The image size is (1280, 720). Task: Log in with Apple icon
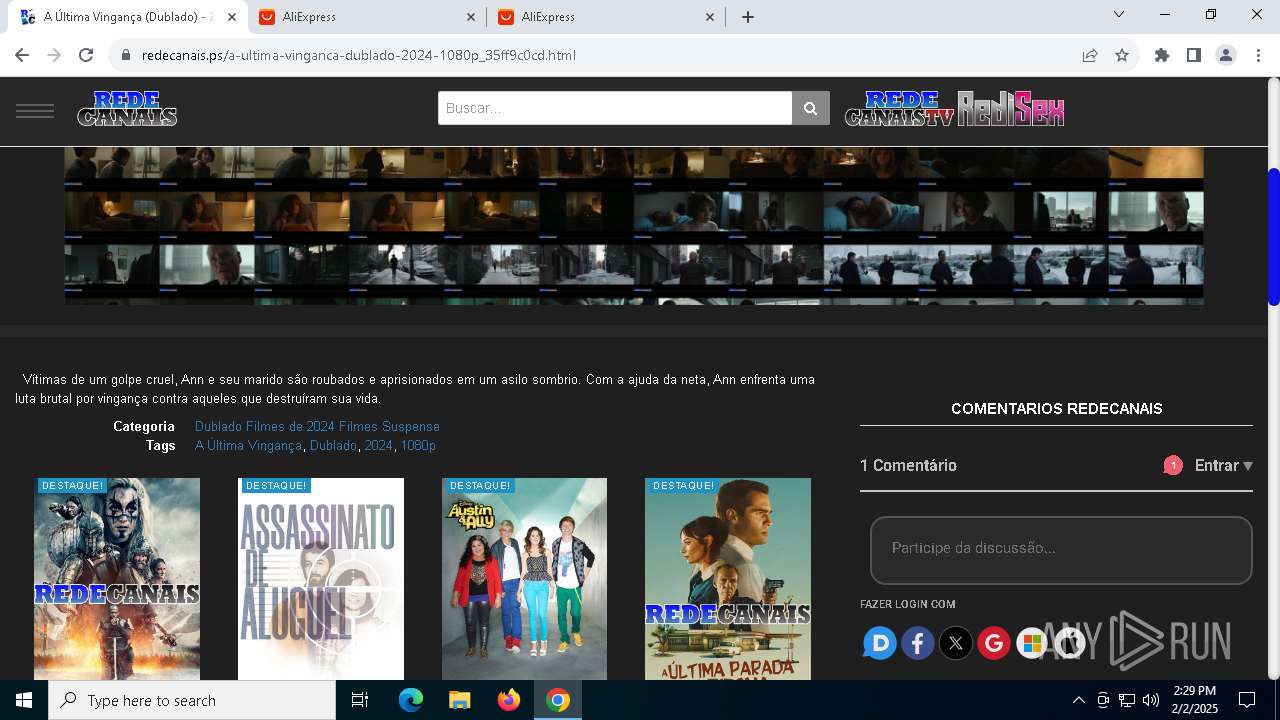click(1069, 642)
